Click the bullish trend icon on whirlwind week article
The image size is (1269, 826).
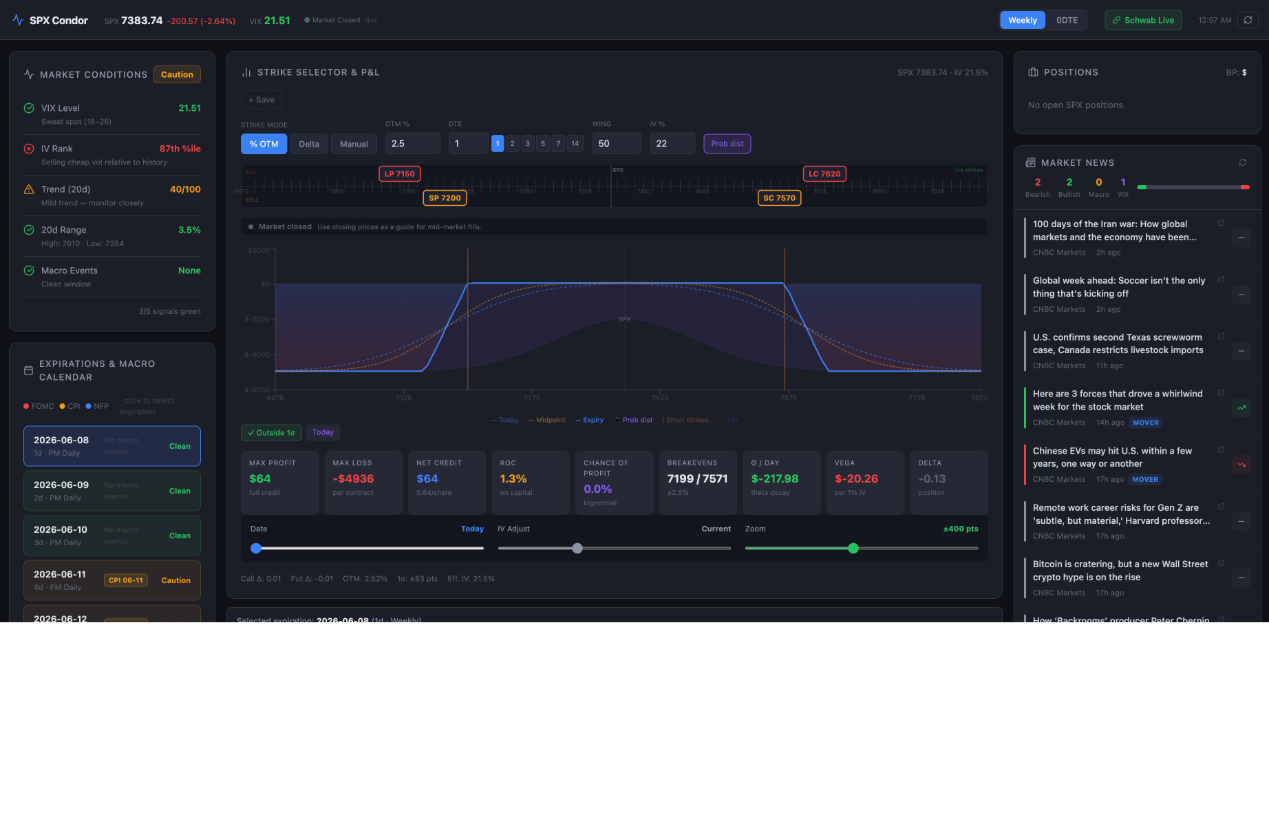pos(1241,407)
